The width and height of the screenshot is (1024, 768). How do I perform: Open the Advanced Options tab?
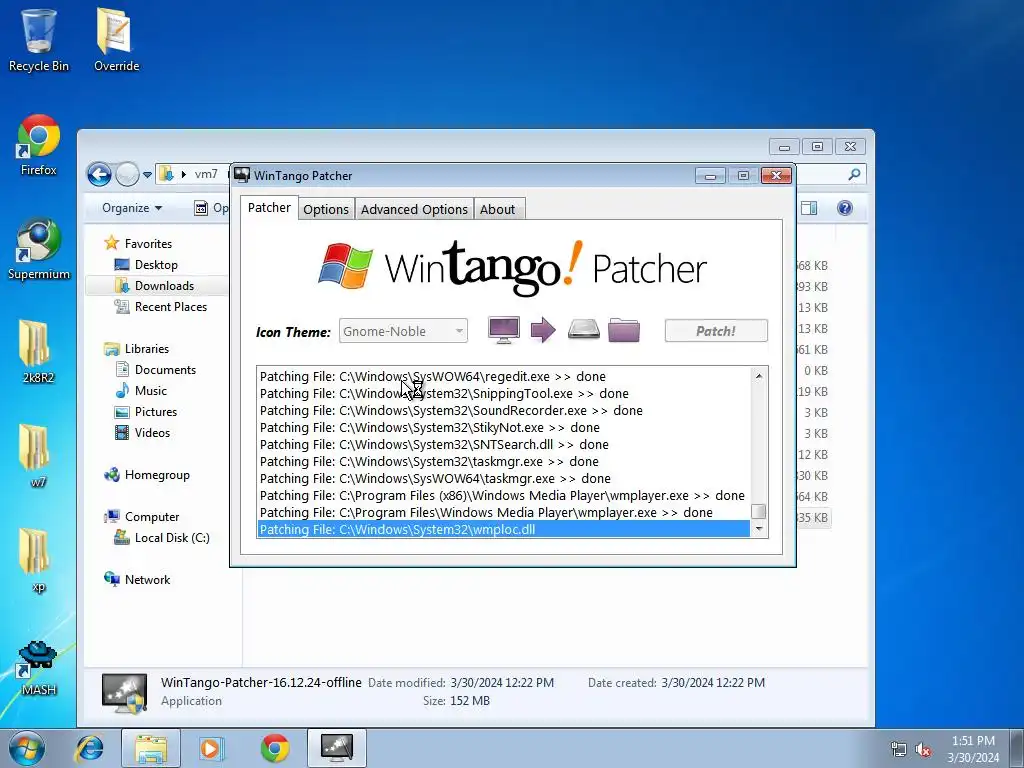click(x=414, y=209)
